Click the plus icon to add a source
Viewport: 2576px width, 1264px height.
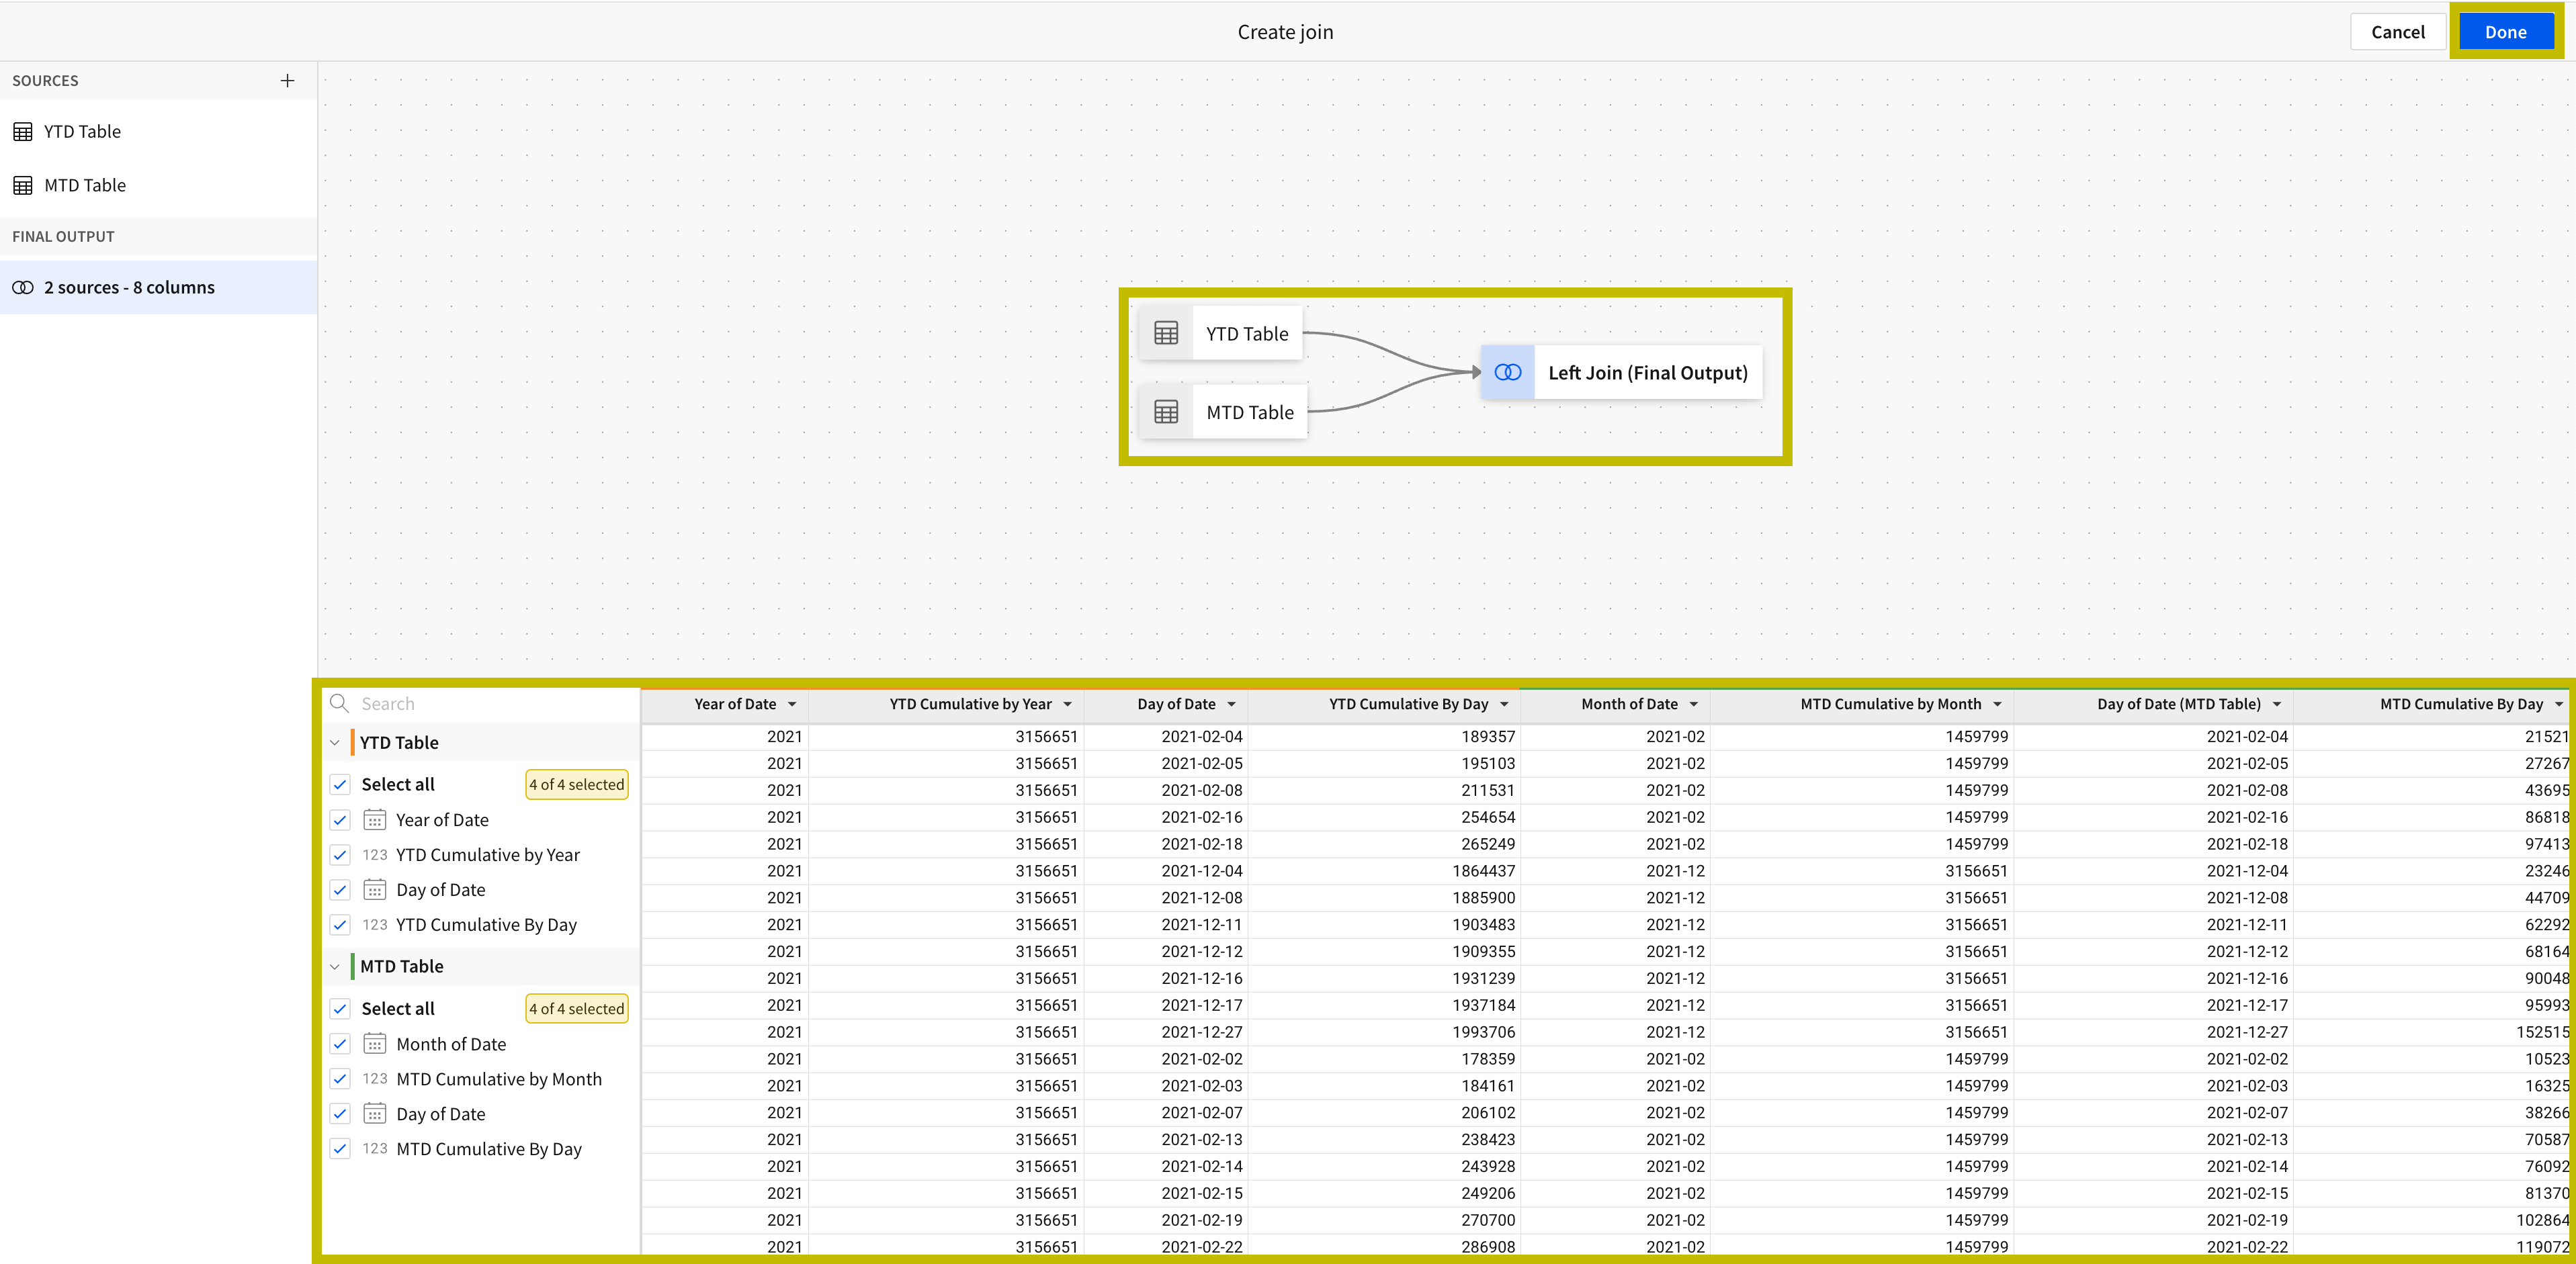pos(287,80)
